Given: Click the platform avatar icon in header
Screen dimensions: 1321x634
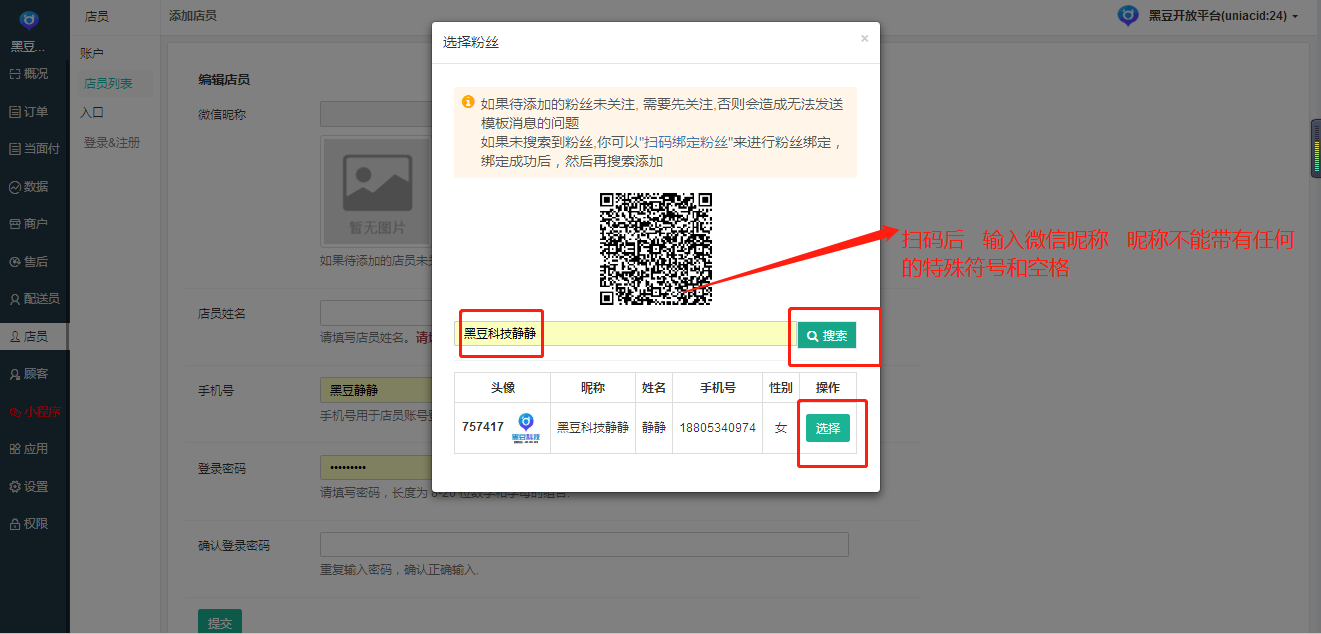Looking at the screenshot, I should pos(1128,16).
